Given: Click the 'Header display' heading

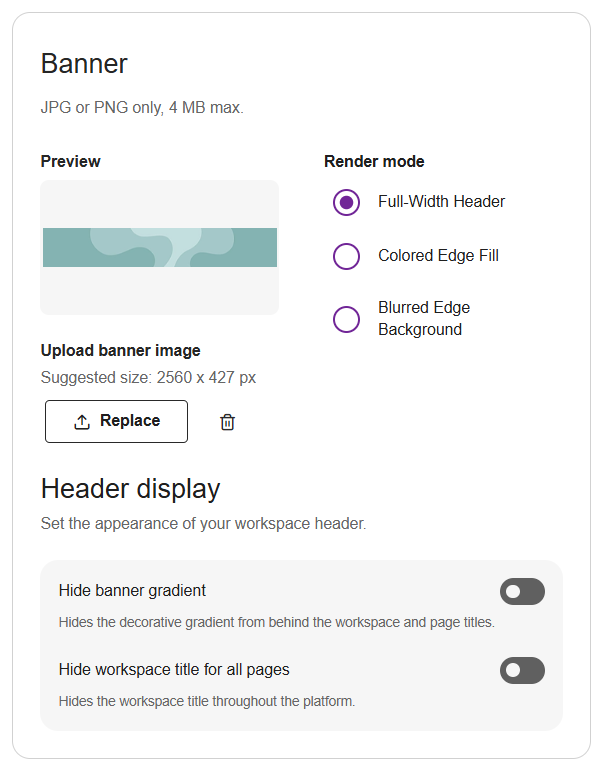Looking at the screenshot, I should [x=130, y=489].
